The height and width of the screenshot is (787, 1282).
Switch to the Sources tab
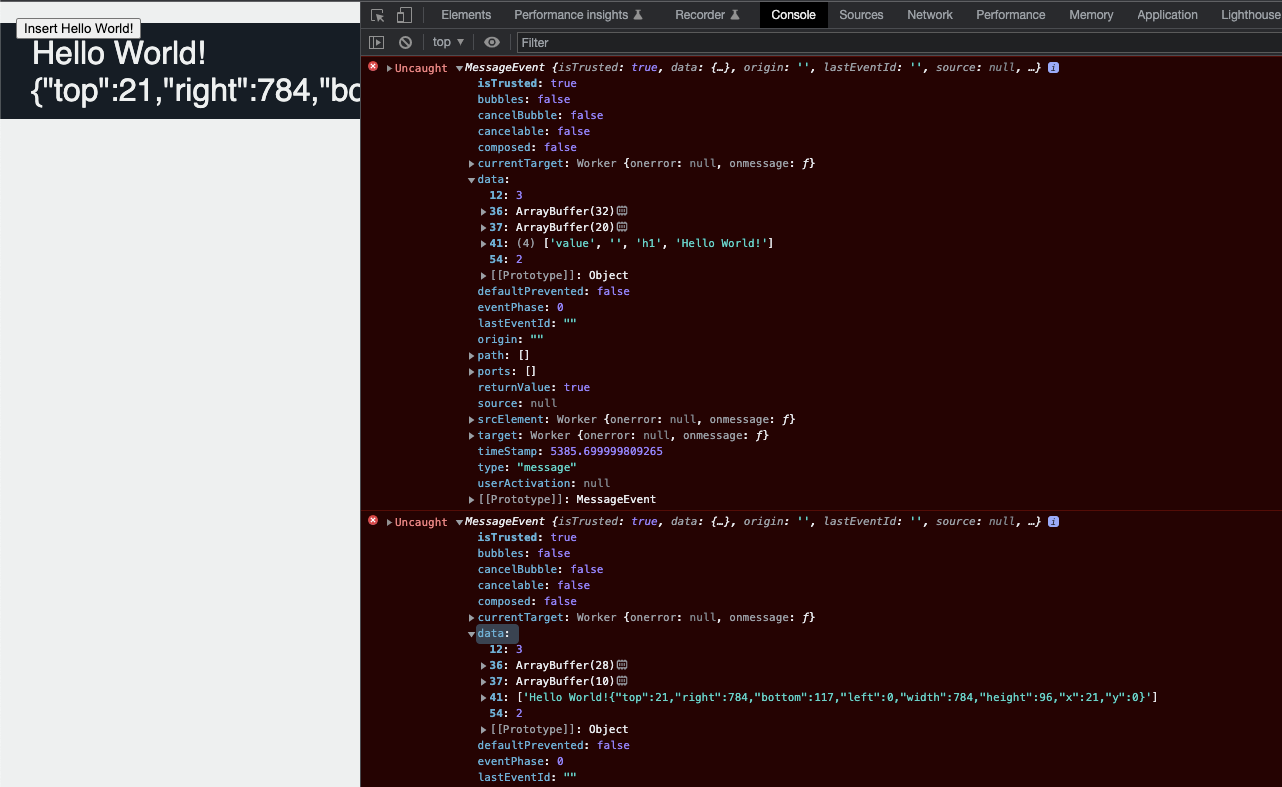point(861,15)
